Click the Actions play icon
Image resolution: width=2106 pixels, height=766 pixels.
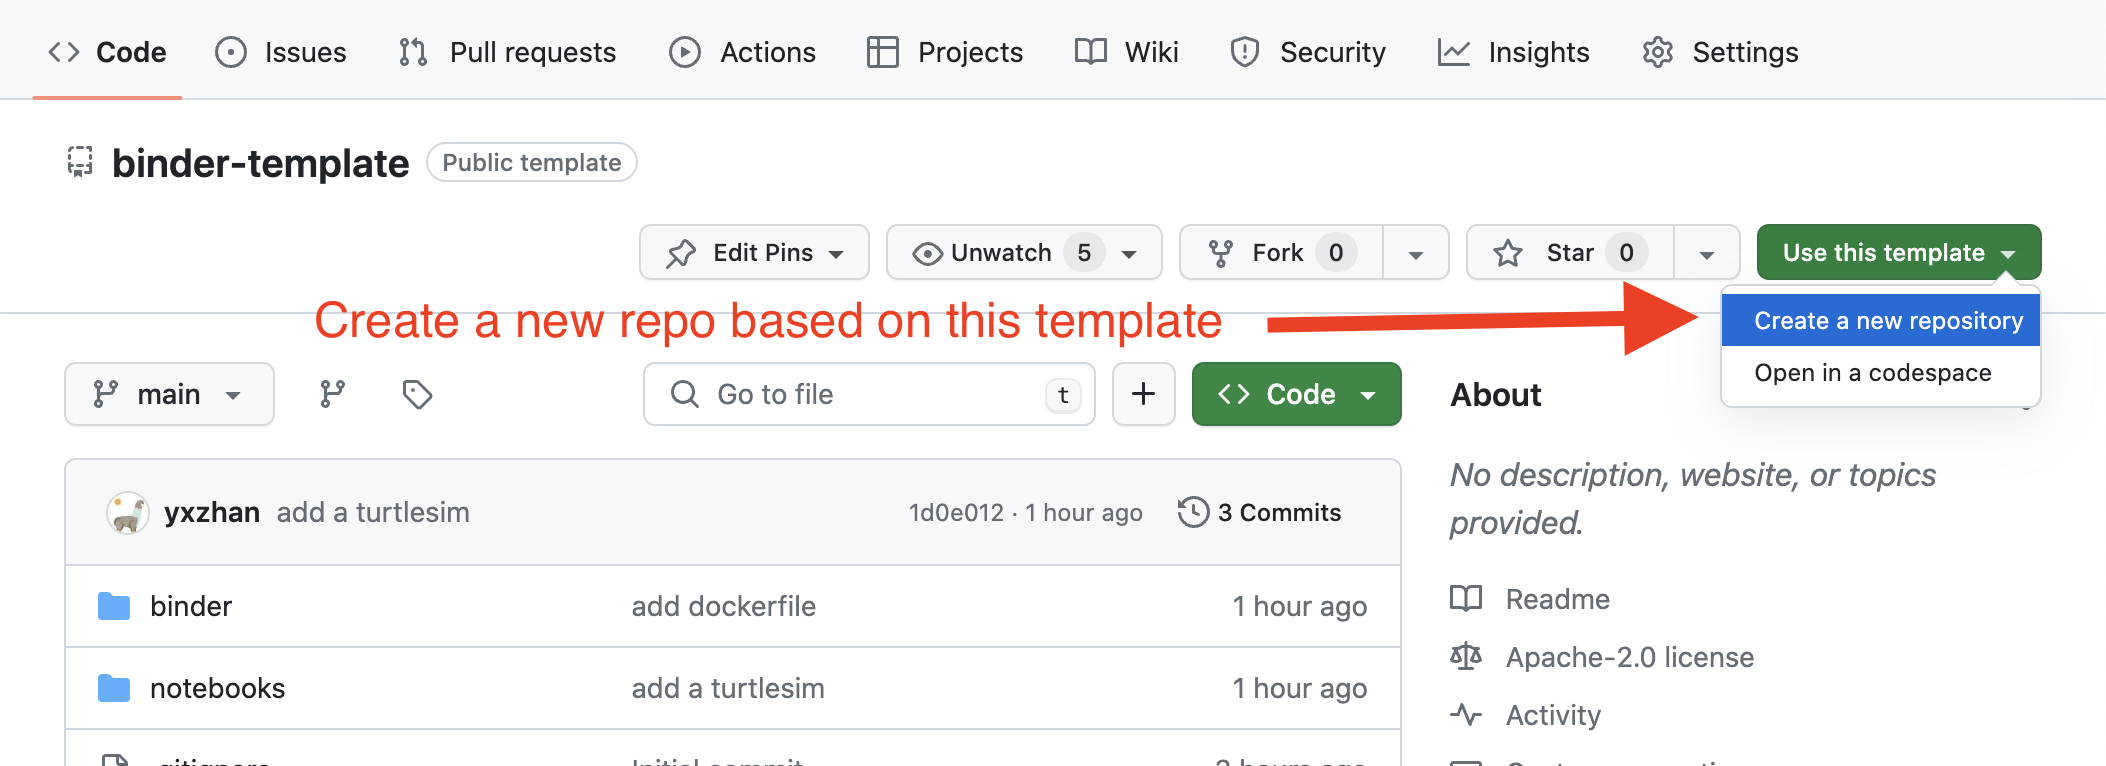685,52
